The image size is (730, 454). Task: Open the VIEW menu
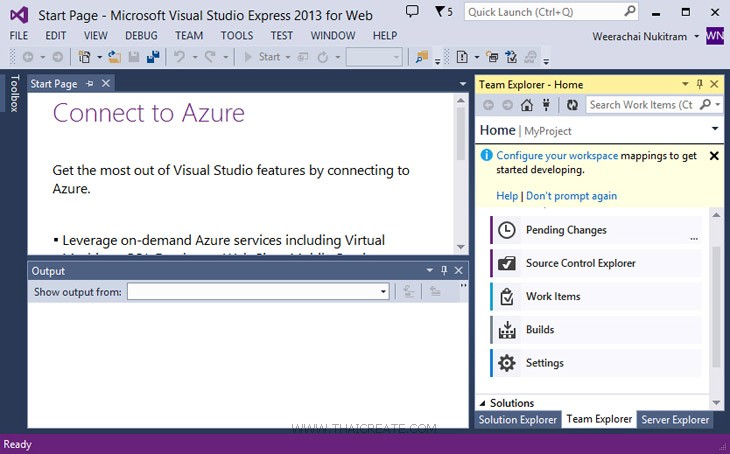95,35
